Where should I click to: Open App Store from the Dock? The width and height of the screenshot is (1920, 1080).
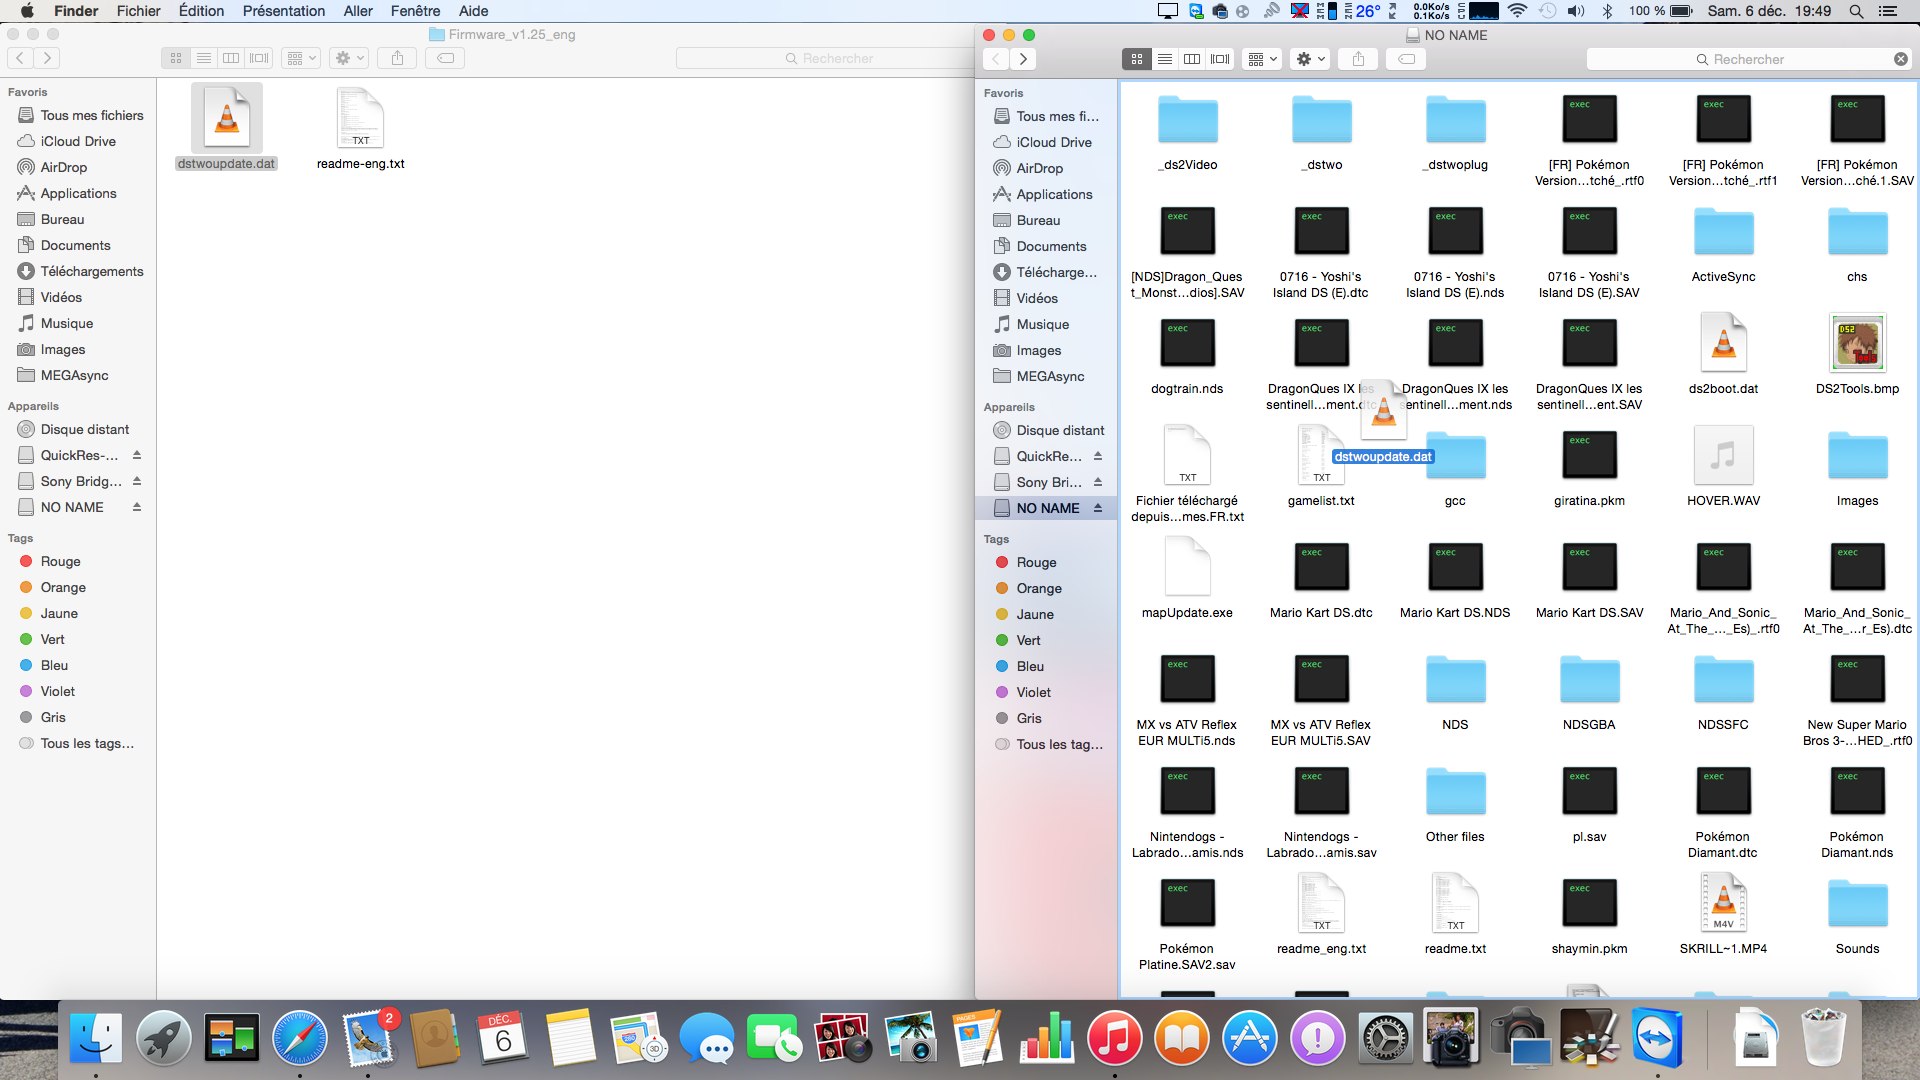(x=1250, y=1038)
